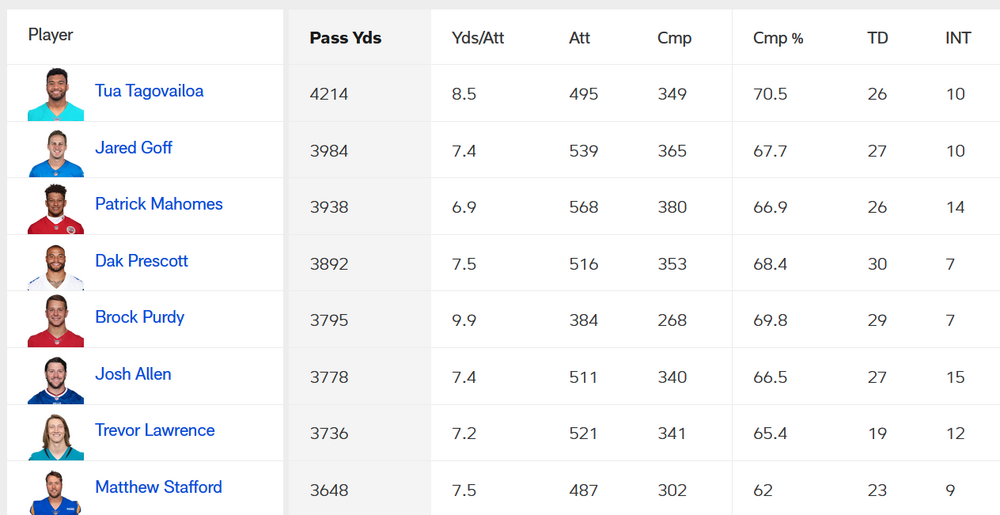Sort by the TD column header
The width and height of the screenshot is (1000, 515).
point(878,38)
